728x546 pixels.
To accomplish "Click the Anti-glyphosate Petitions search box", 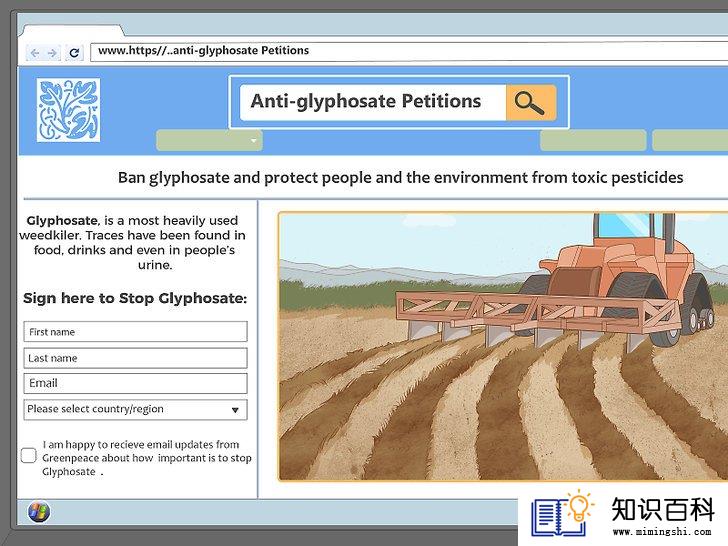I will [373, 102].
